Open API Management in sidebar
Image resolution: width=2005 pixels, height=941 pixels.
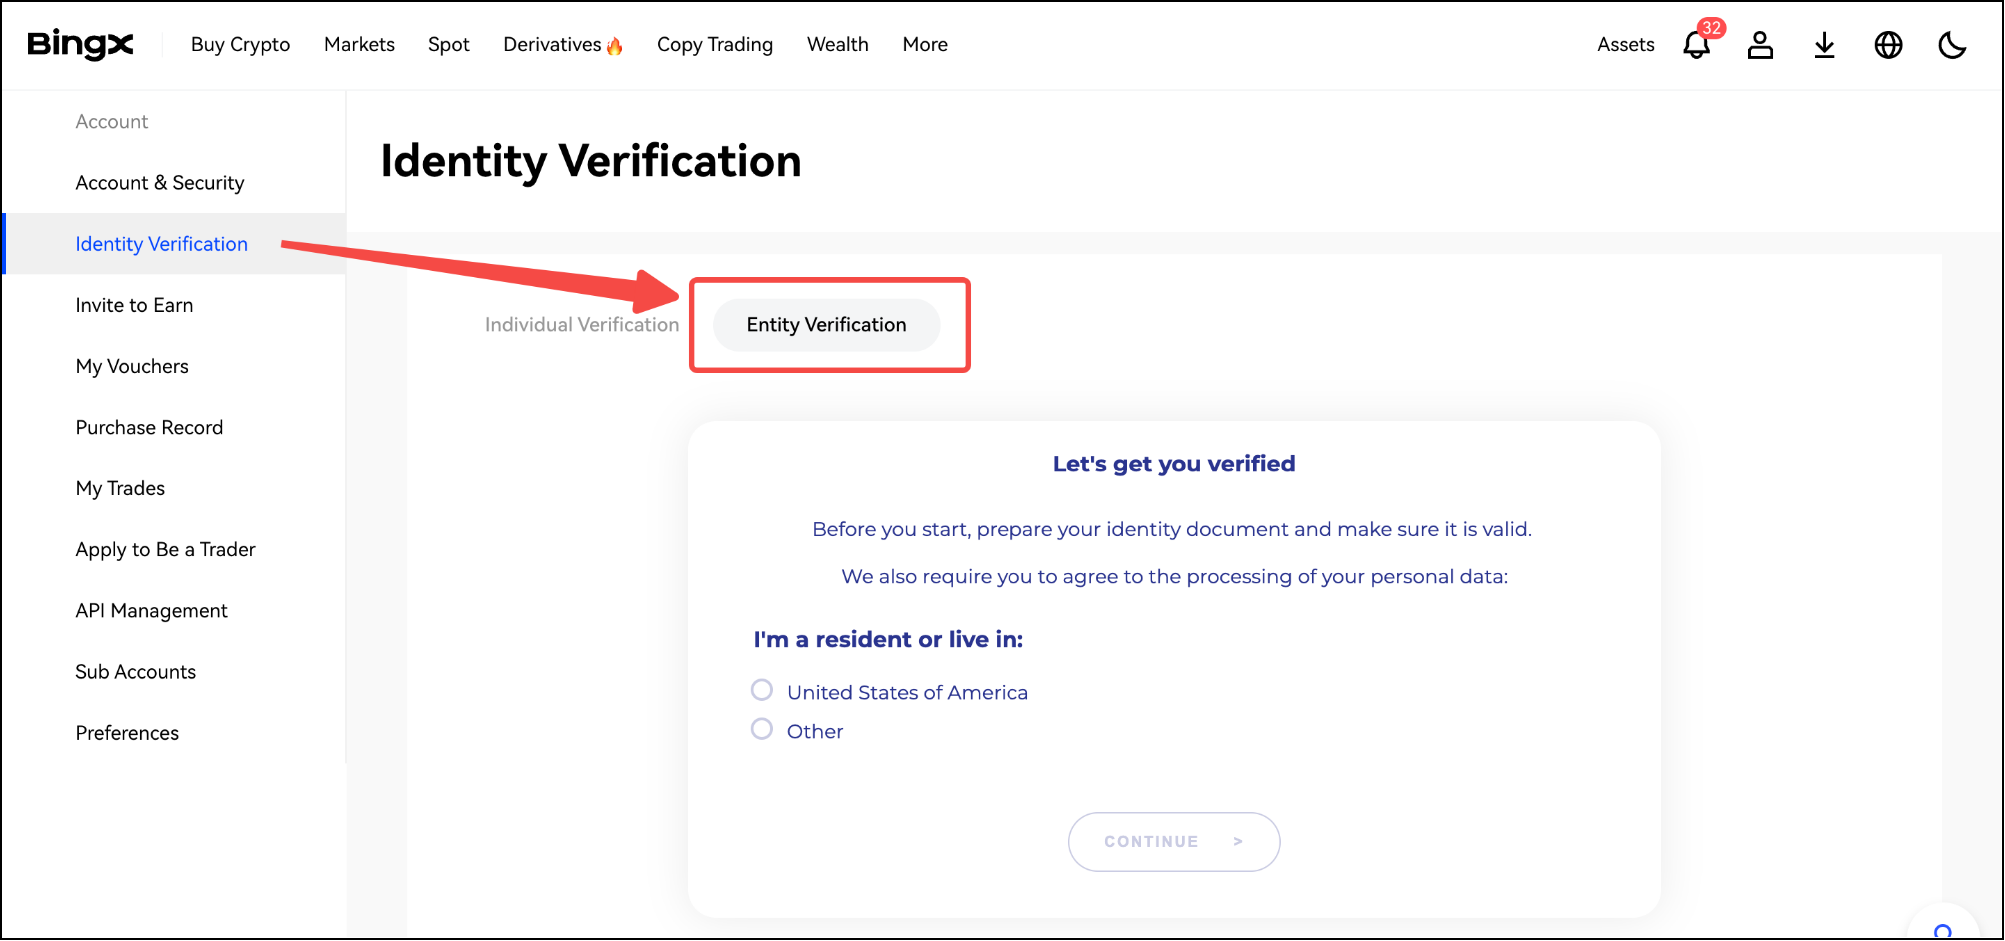[x=152, y=611]
